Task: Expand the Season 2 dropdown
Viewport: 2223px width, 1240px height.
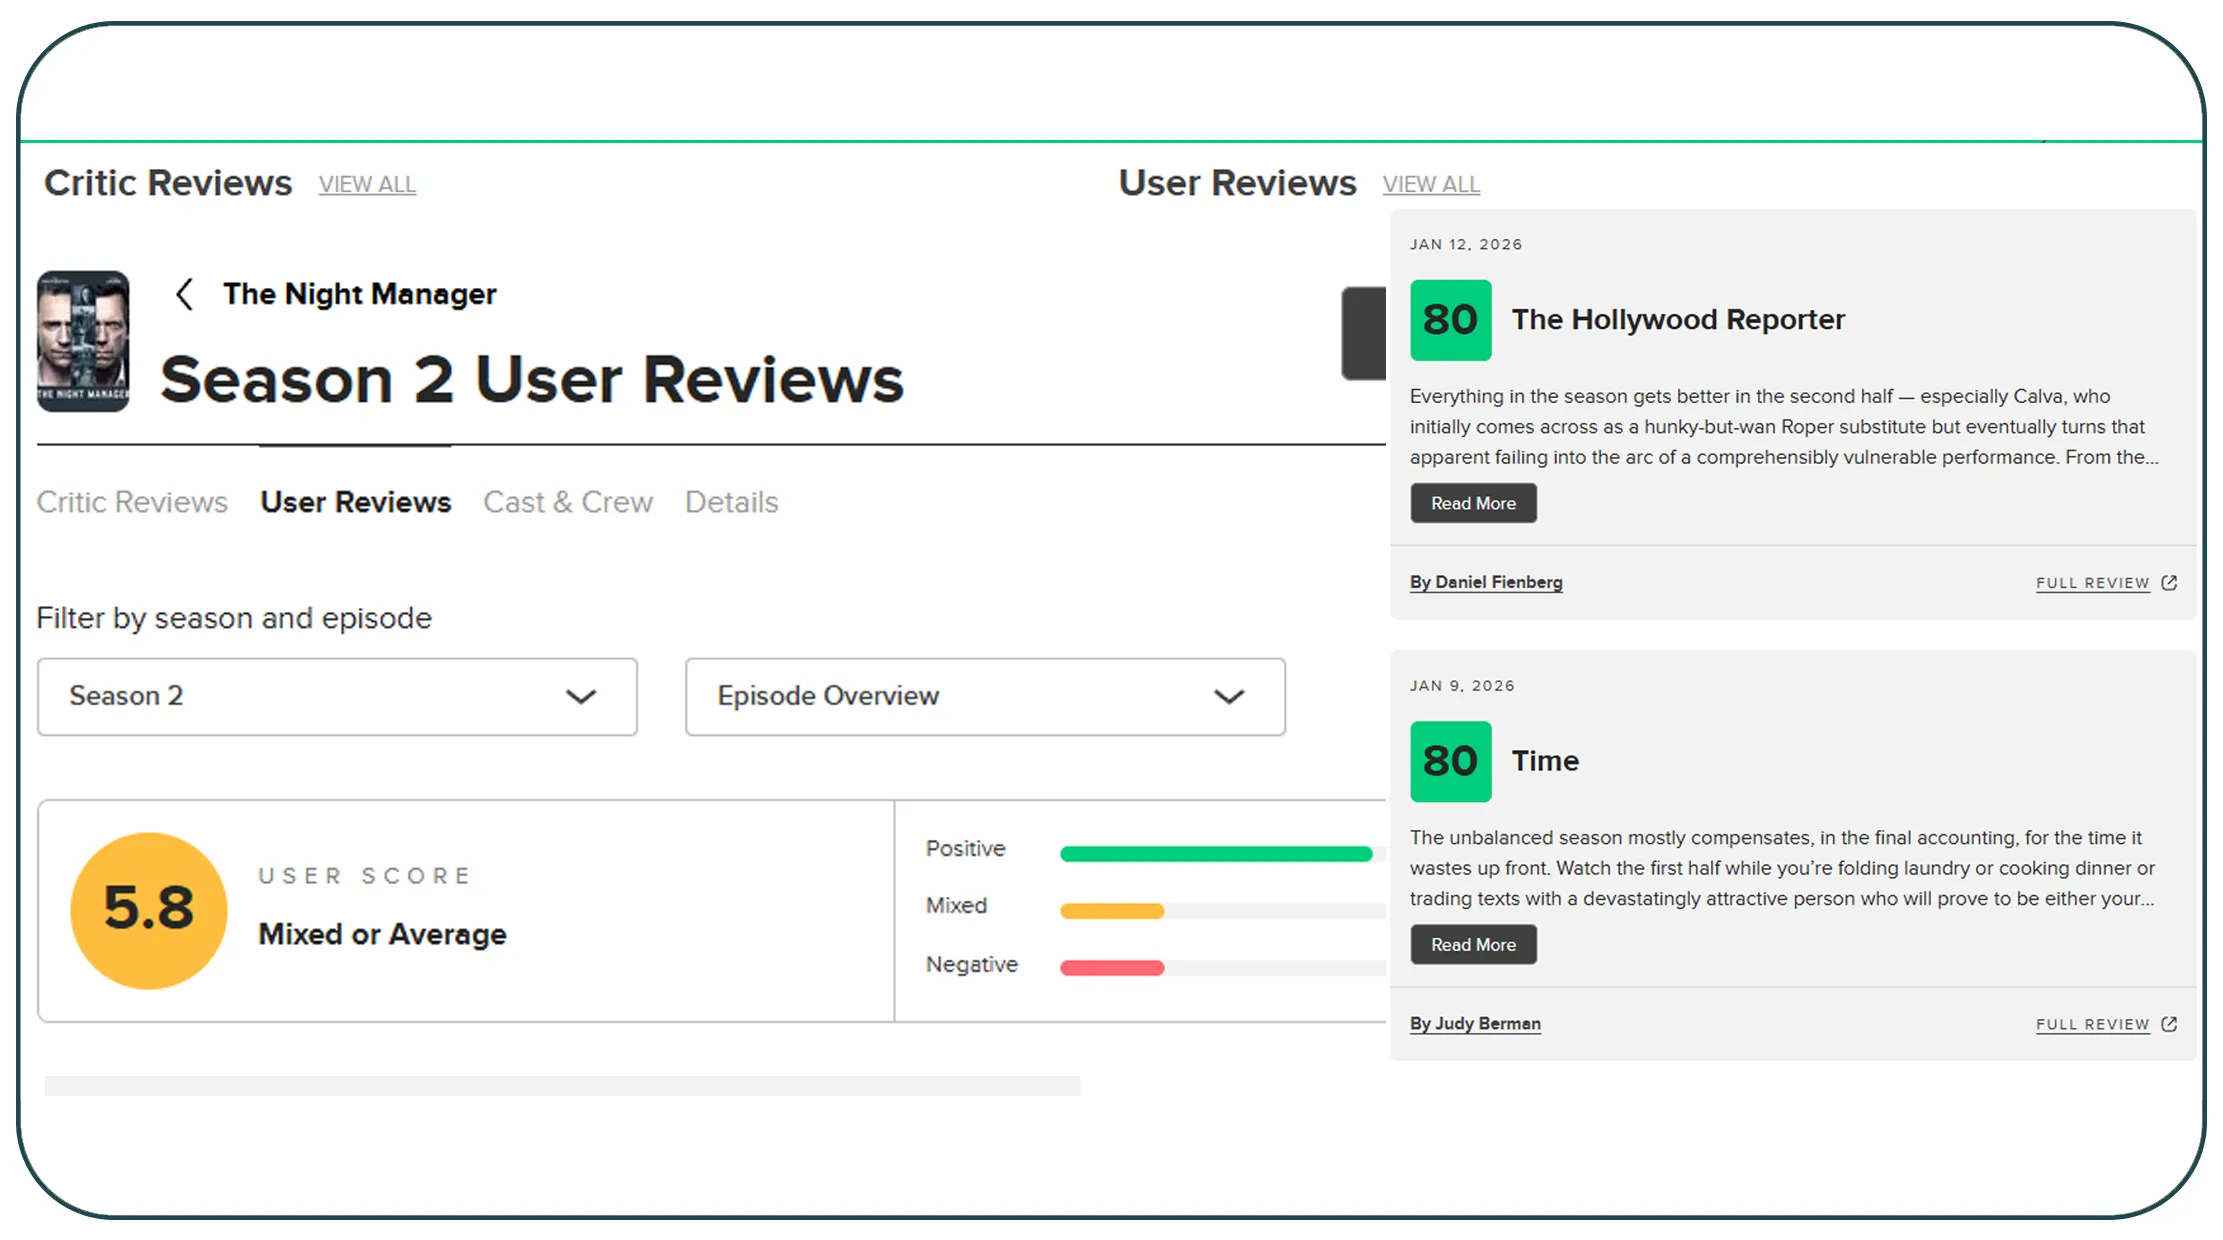Action: 337,697
